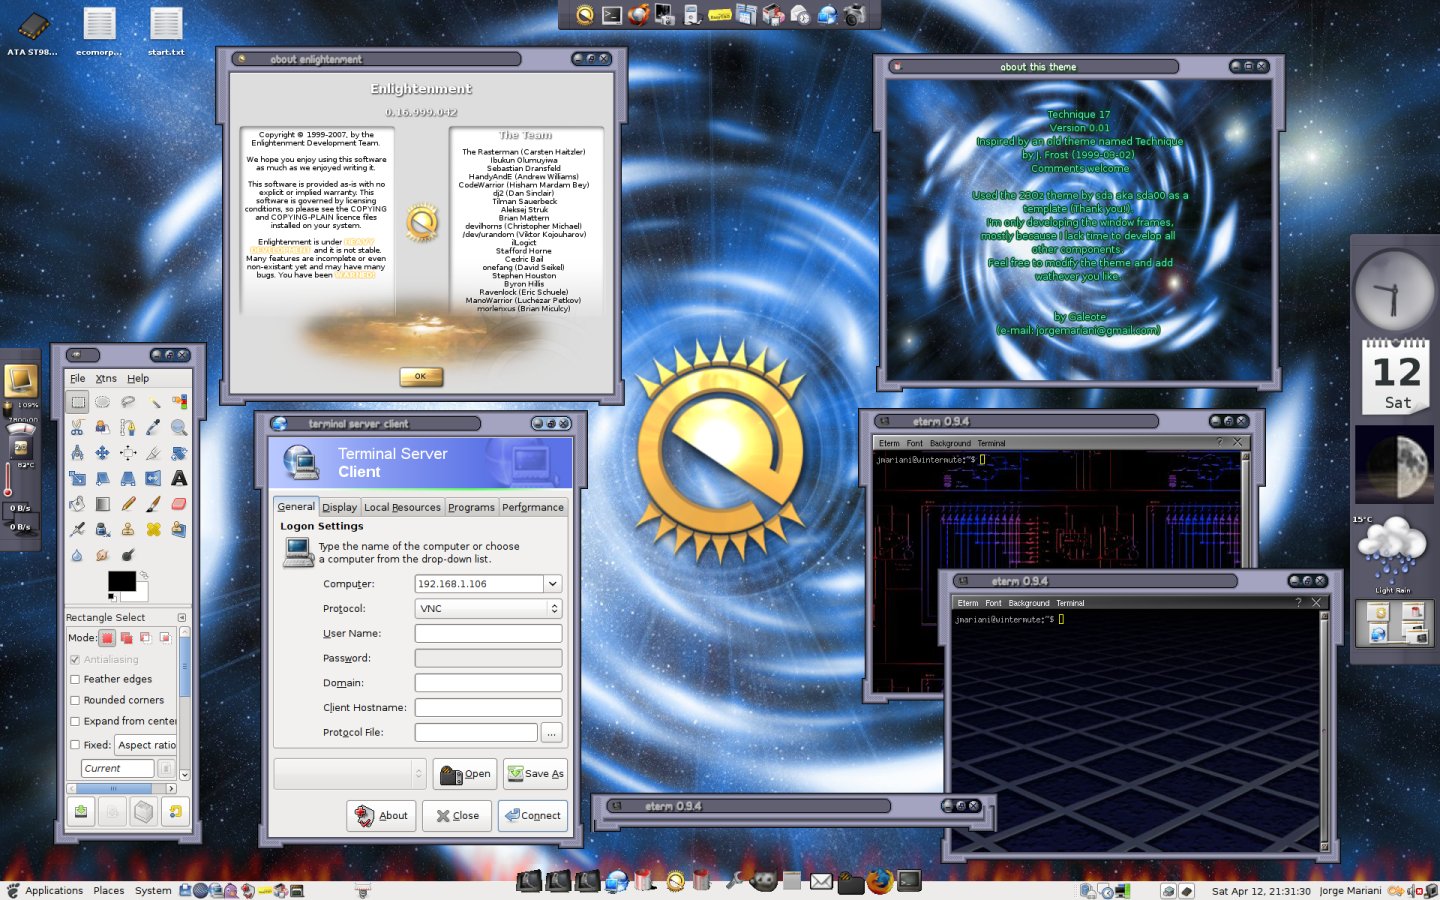Choose Add to selection mode button
The width and height of the screenshot is (1440, 900).
pyautogui.click(x=127, y=637)
